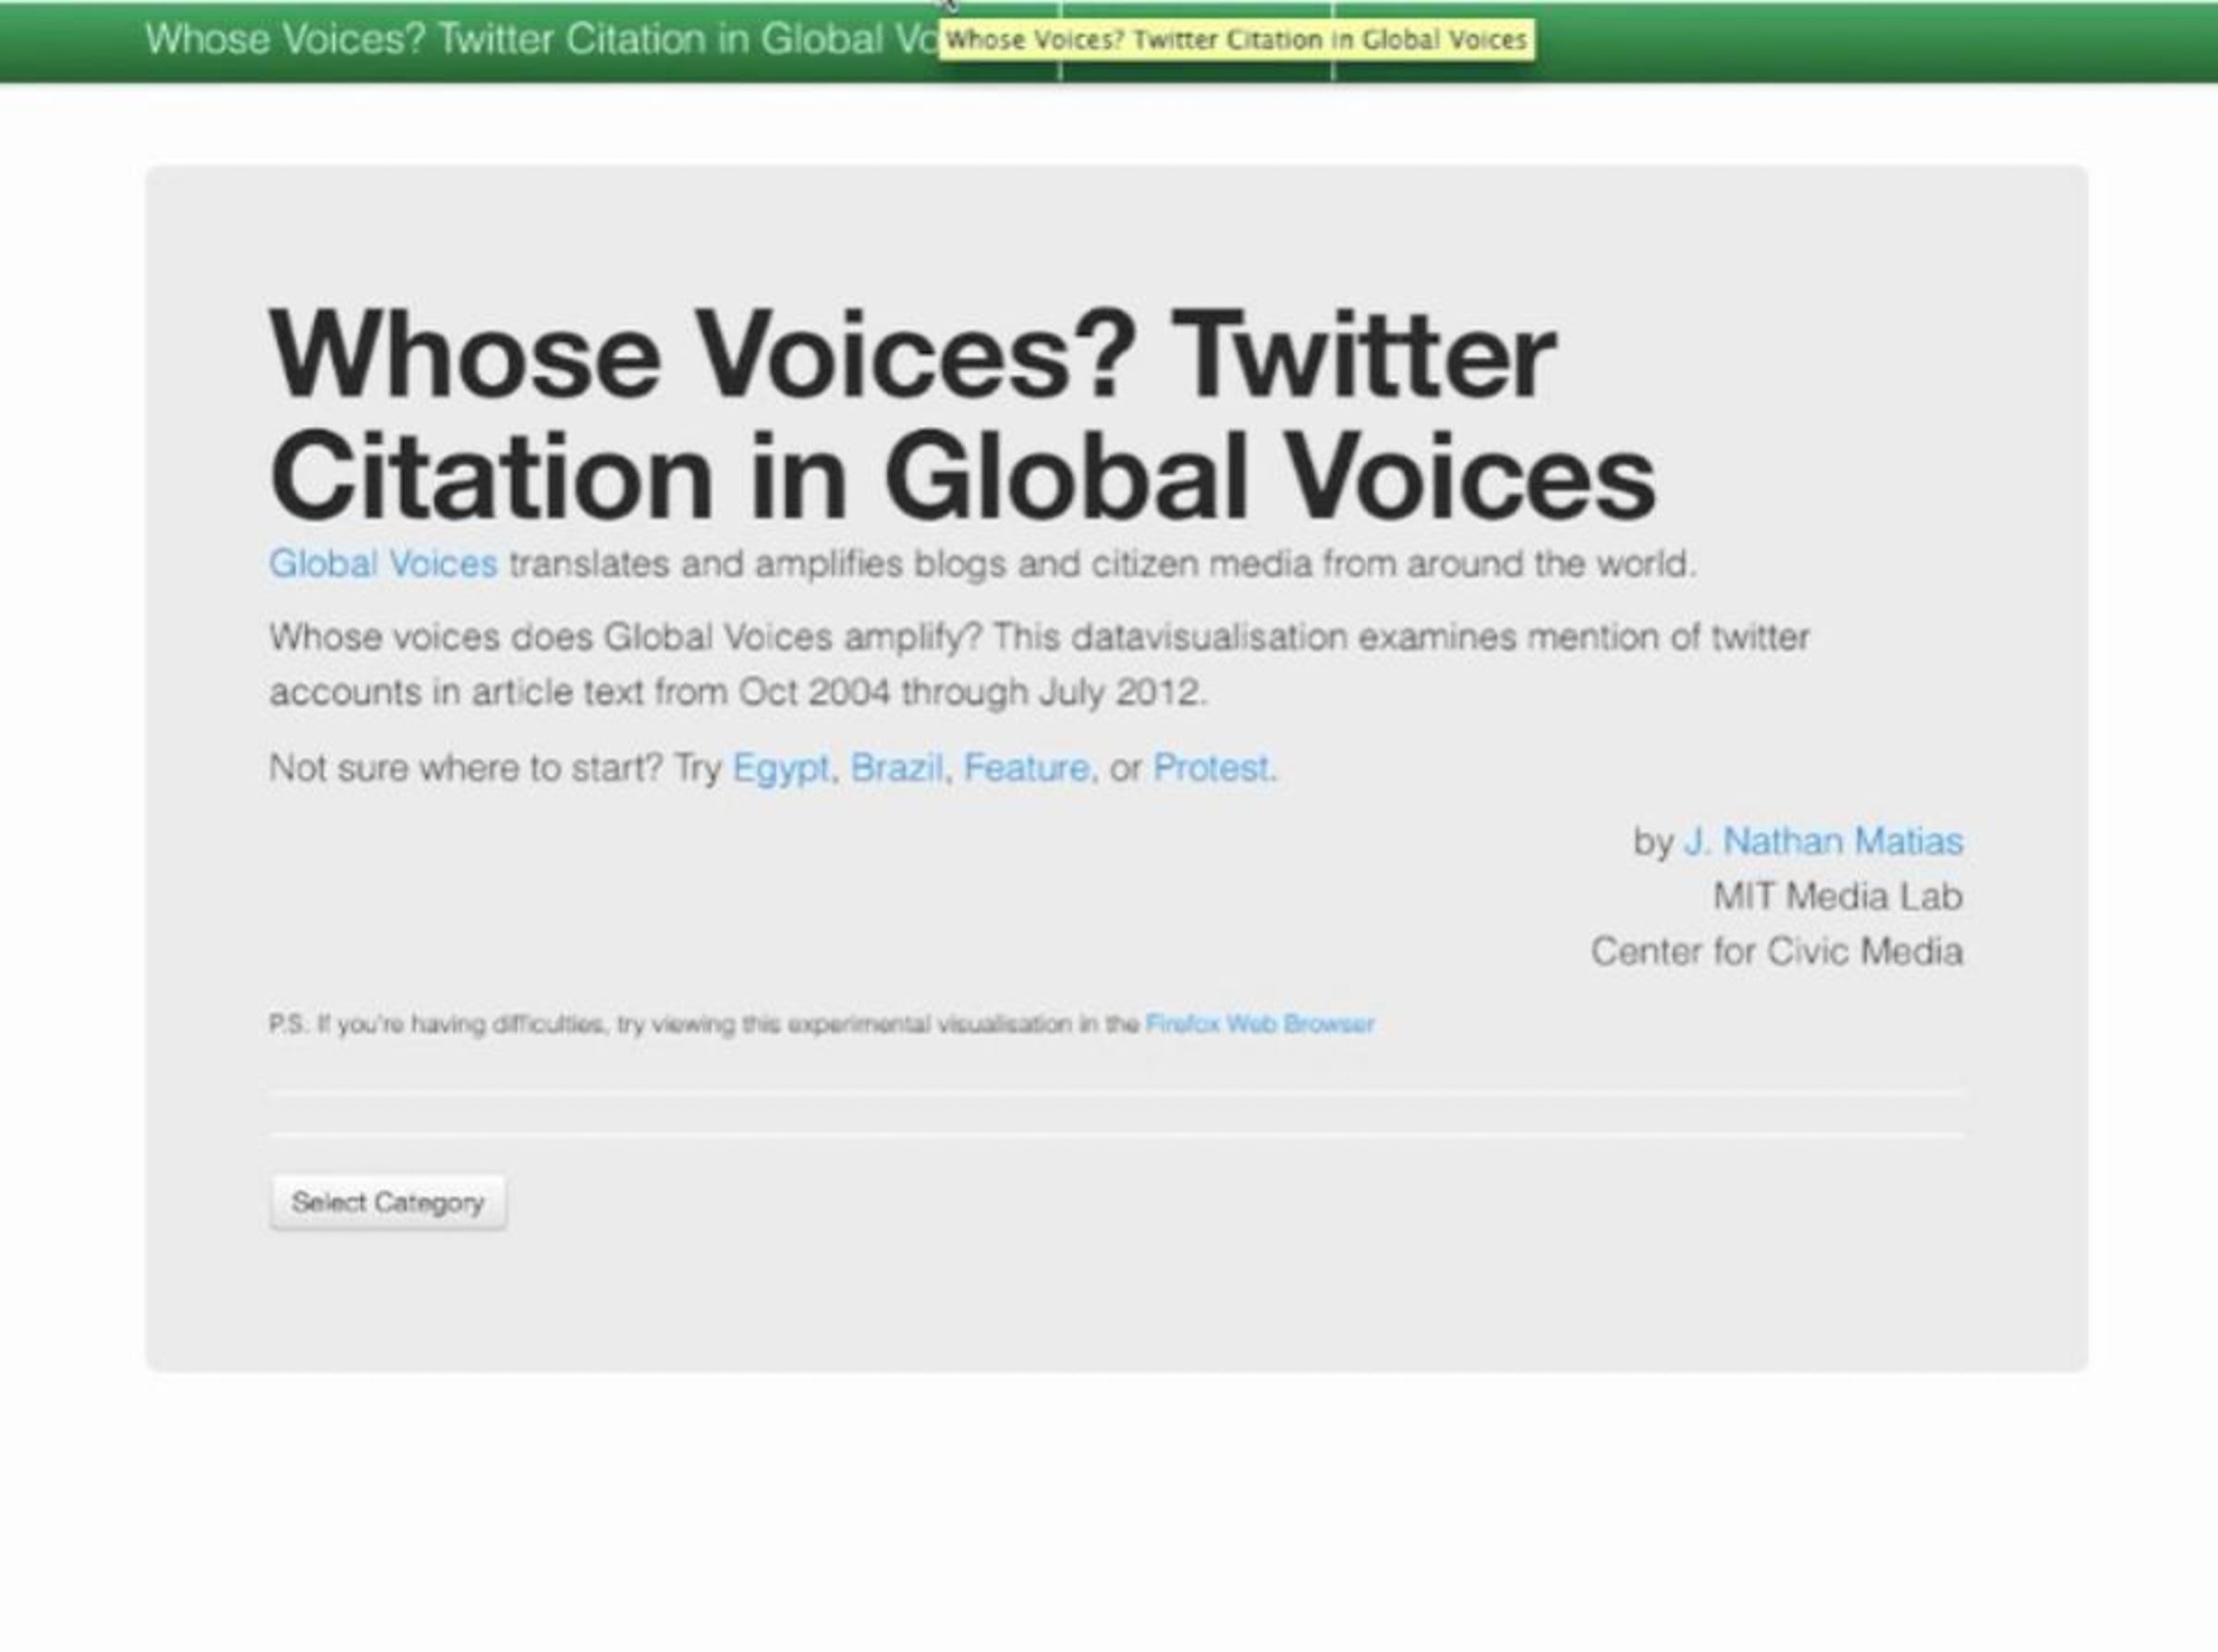Click the 'Not sure where to start?' text
The image size is (2218, 1652).
(x=465, y=768)
